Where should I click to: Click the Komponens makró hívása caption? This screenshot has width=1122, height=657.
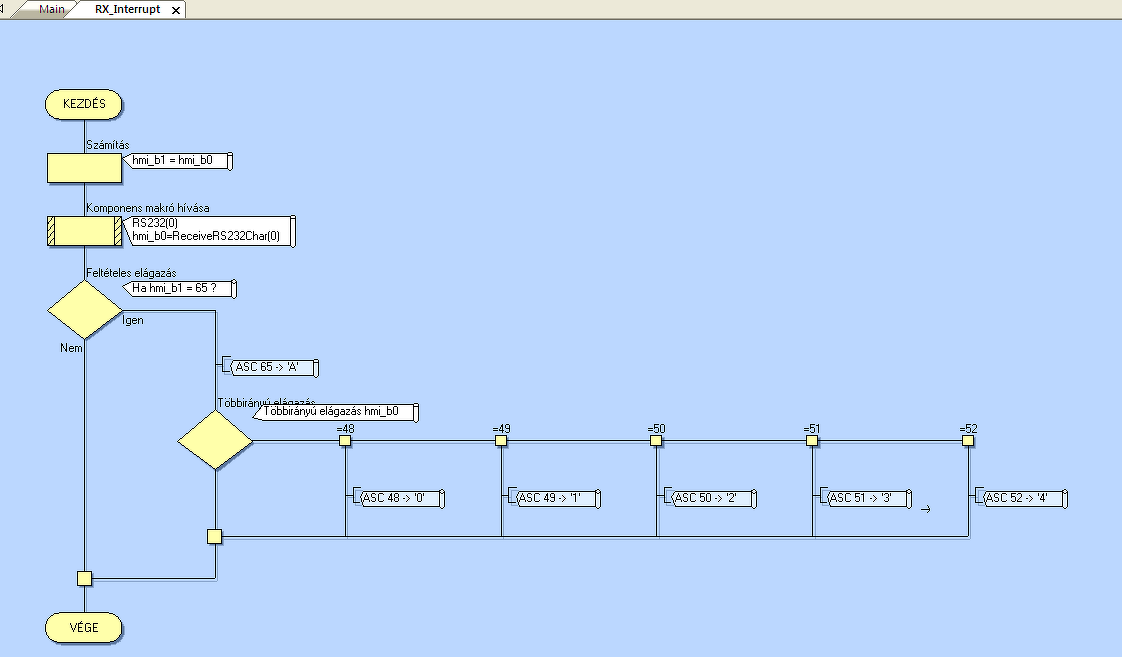tap(147, 208)
